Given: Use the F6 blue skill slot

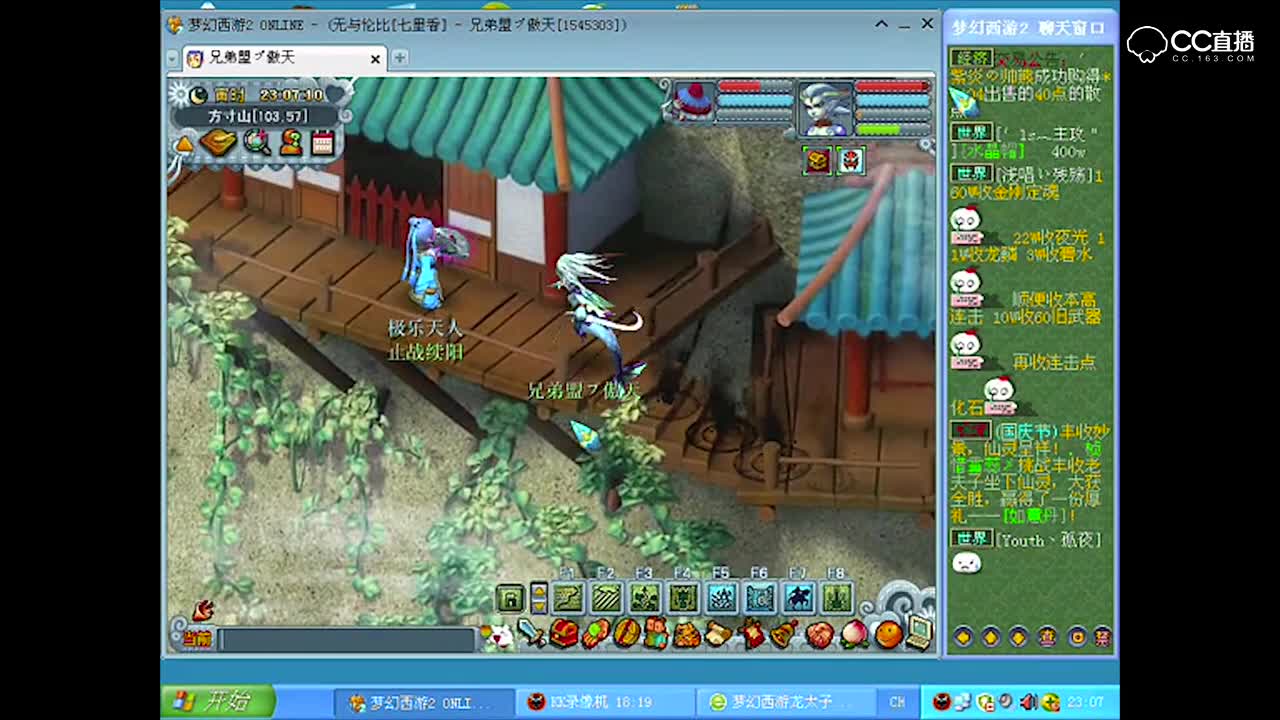Looking at the screenshot, I should click(760, 598).
